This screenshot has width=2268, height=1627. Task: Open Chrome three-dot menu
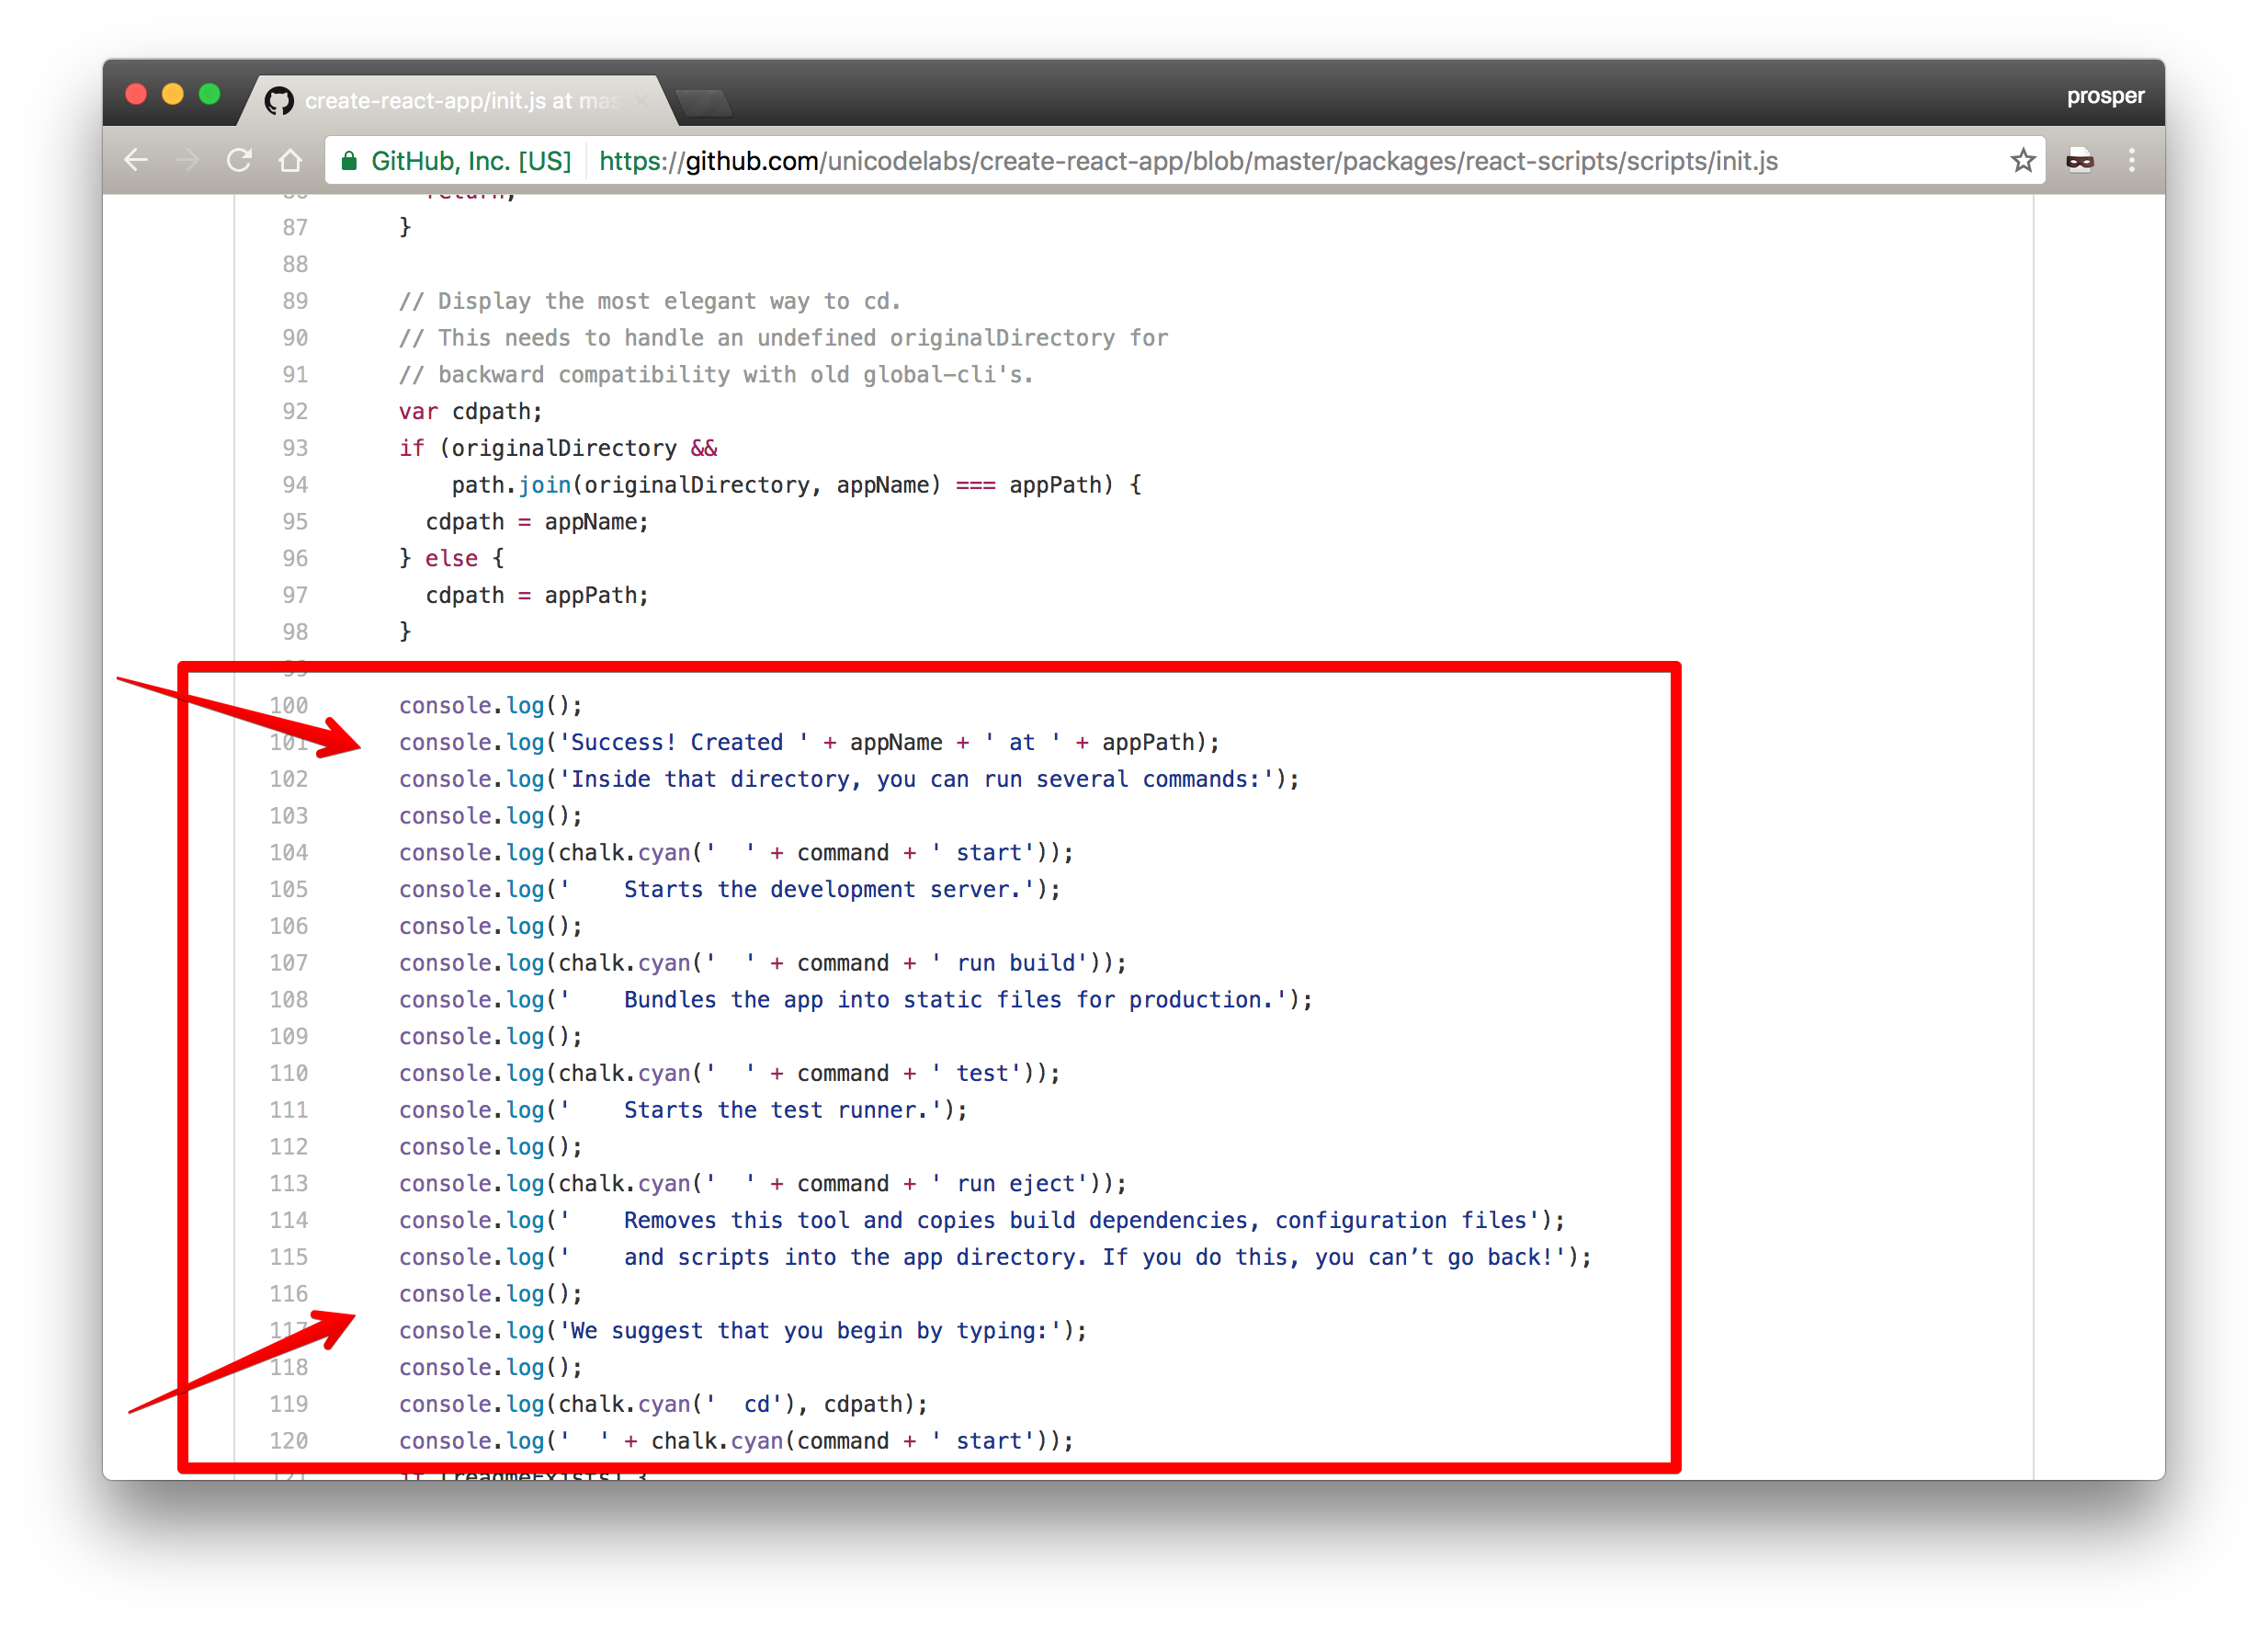2131,160
